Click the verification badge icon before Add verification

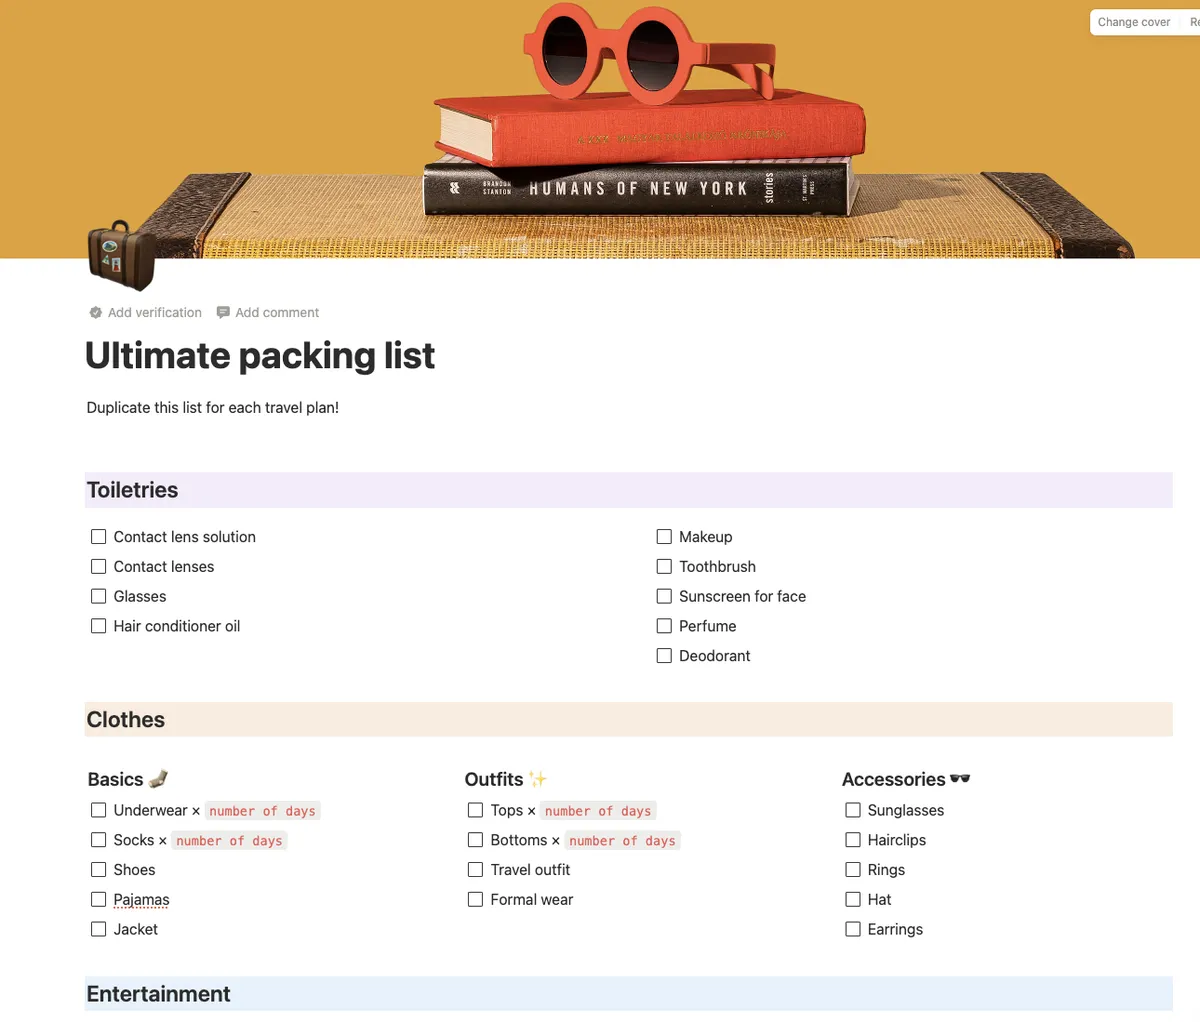click(x=95, y=312)
